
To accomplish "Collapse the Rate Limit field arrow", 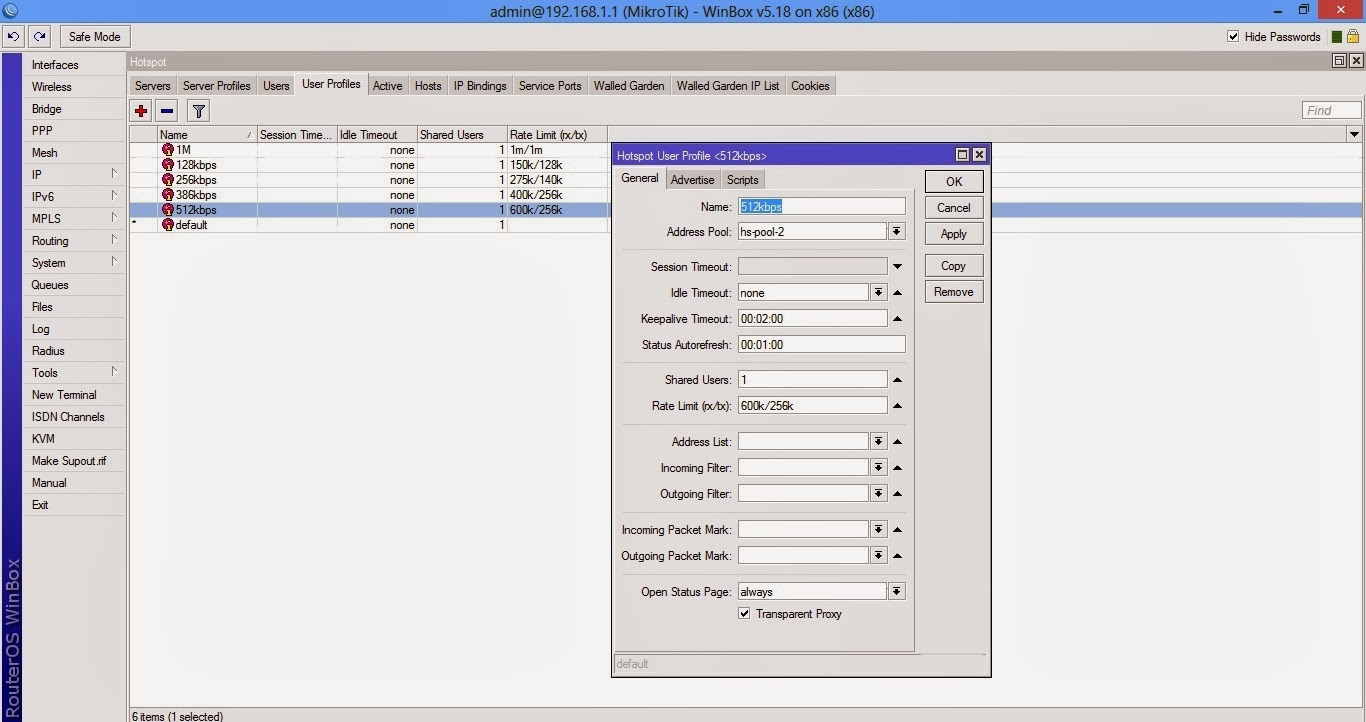I will click(897, 406).
